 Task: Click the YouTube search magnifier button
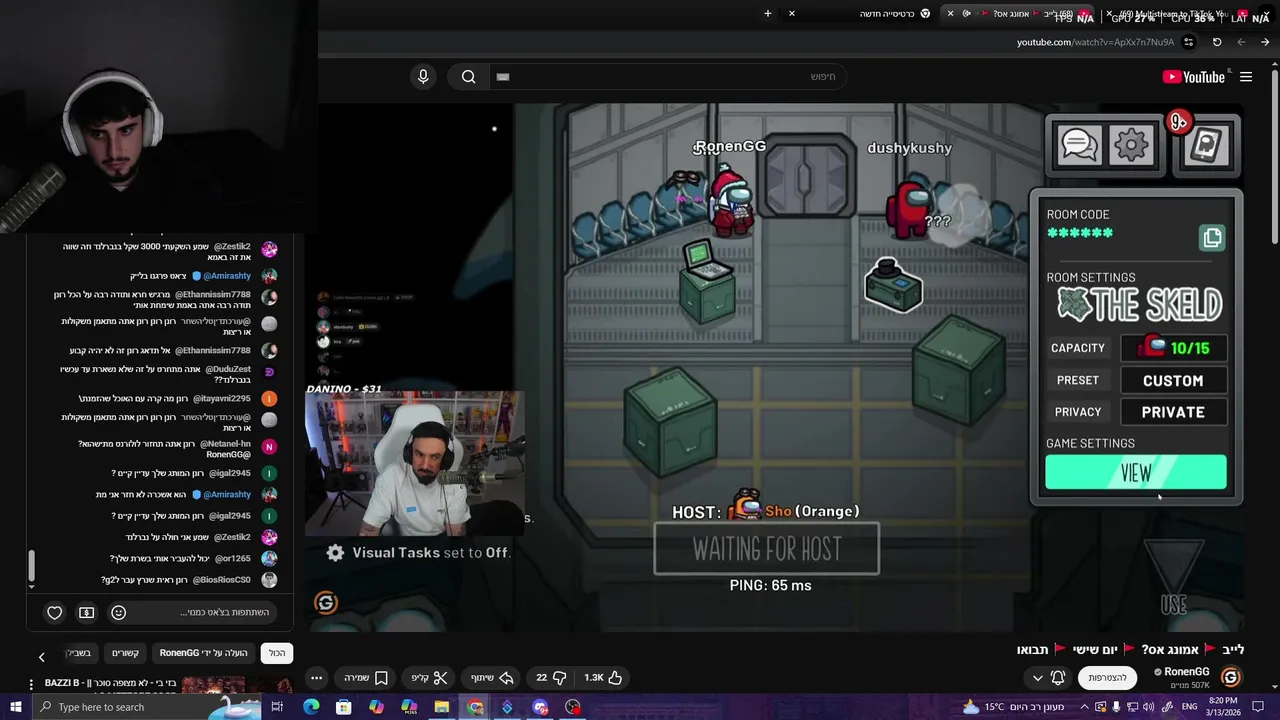(x=468, y=77)
